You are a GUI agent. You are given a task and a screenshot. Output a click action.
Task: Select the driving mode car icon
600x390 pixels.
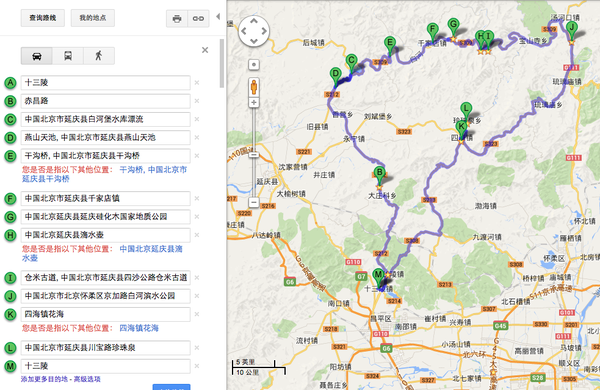click(37, 56)
